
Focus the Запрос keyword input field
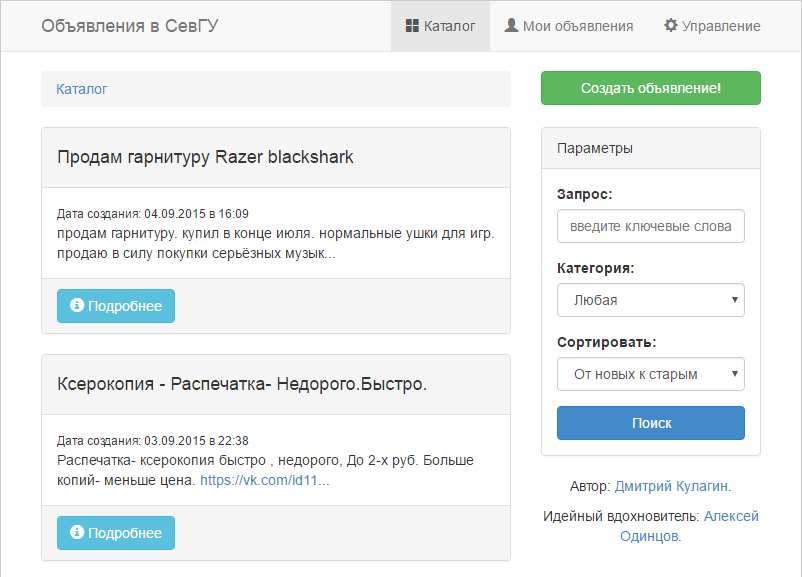[x=650, y=226]
